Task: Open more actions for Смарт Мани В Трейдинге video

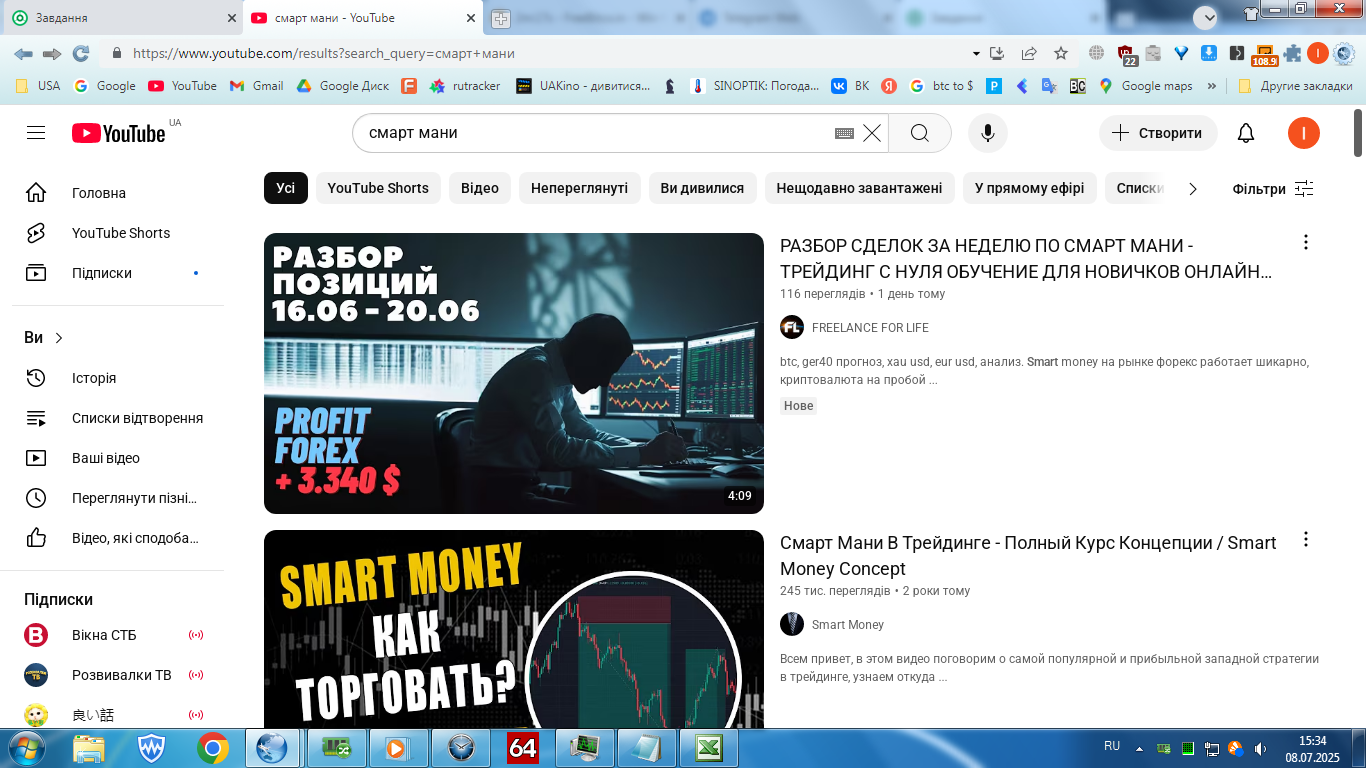Action: (x=1305, y=539)
